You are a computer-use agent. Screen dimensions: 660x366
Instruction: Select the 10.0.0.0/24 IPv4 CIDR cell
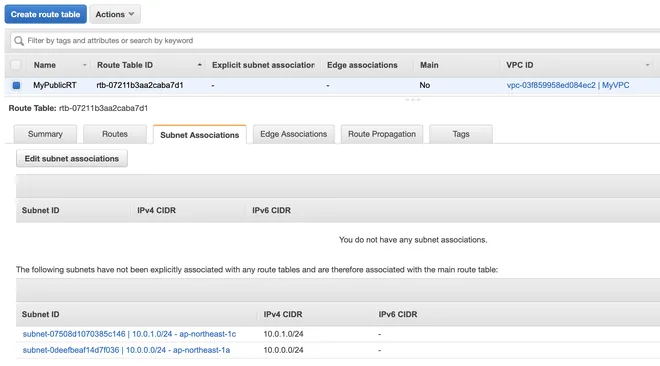pos(283,350)
